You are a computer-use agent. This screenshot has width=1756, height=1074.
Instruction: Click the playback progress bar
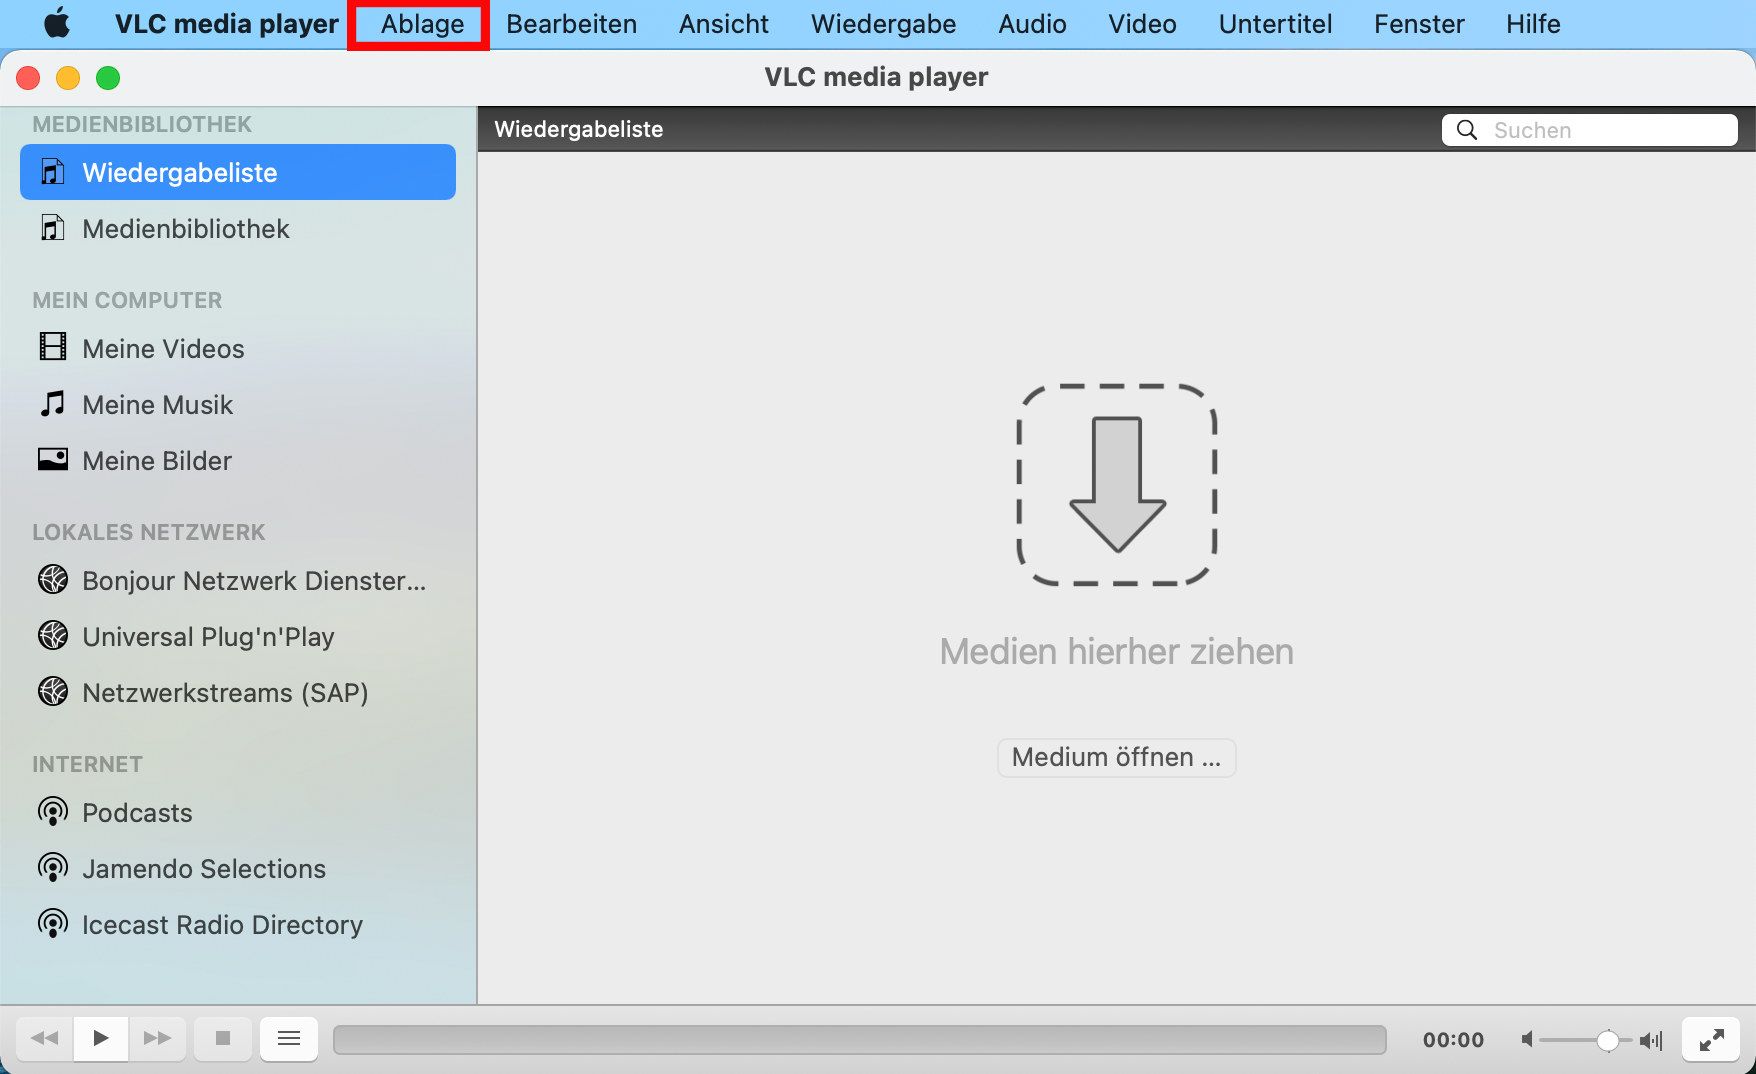click(859, 1040)
